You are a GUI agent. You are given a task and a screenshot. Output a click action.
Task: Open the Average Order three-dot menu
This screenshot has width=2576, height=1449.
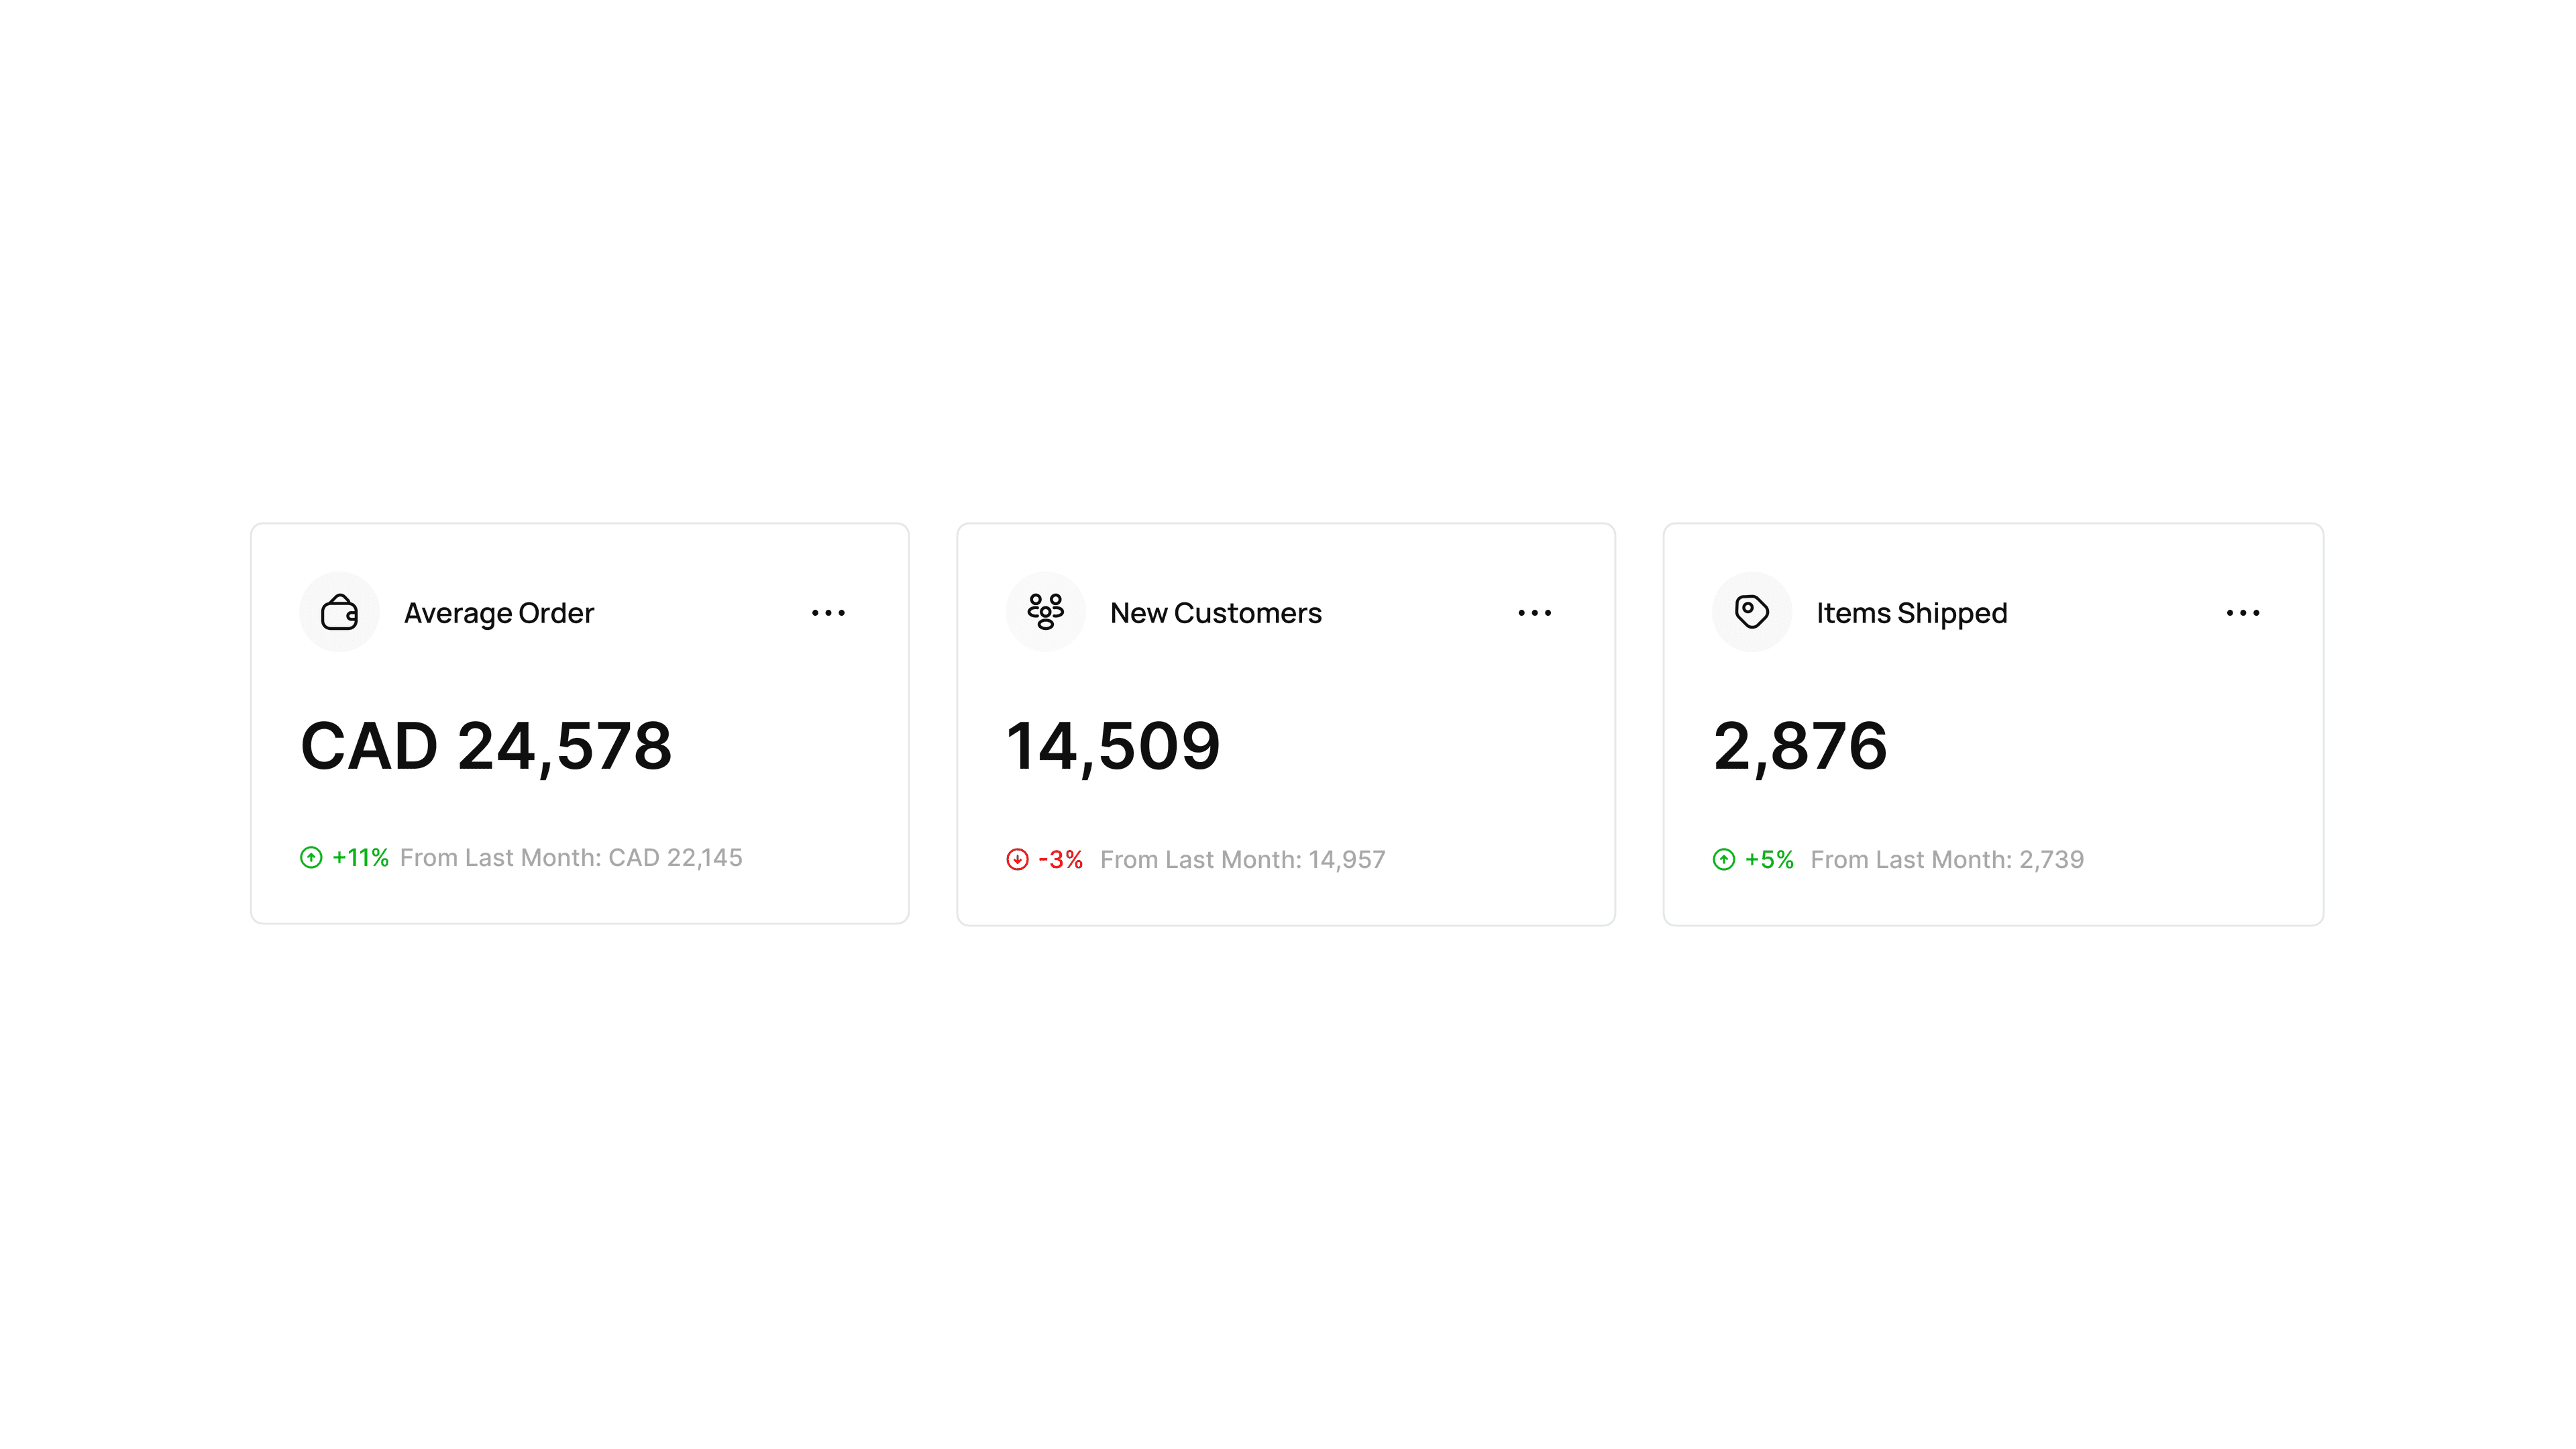pyautogui.click(x=828, y=613)
